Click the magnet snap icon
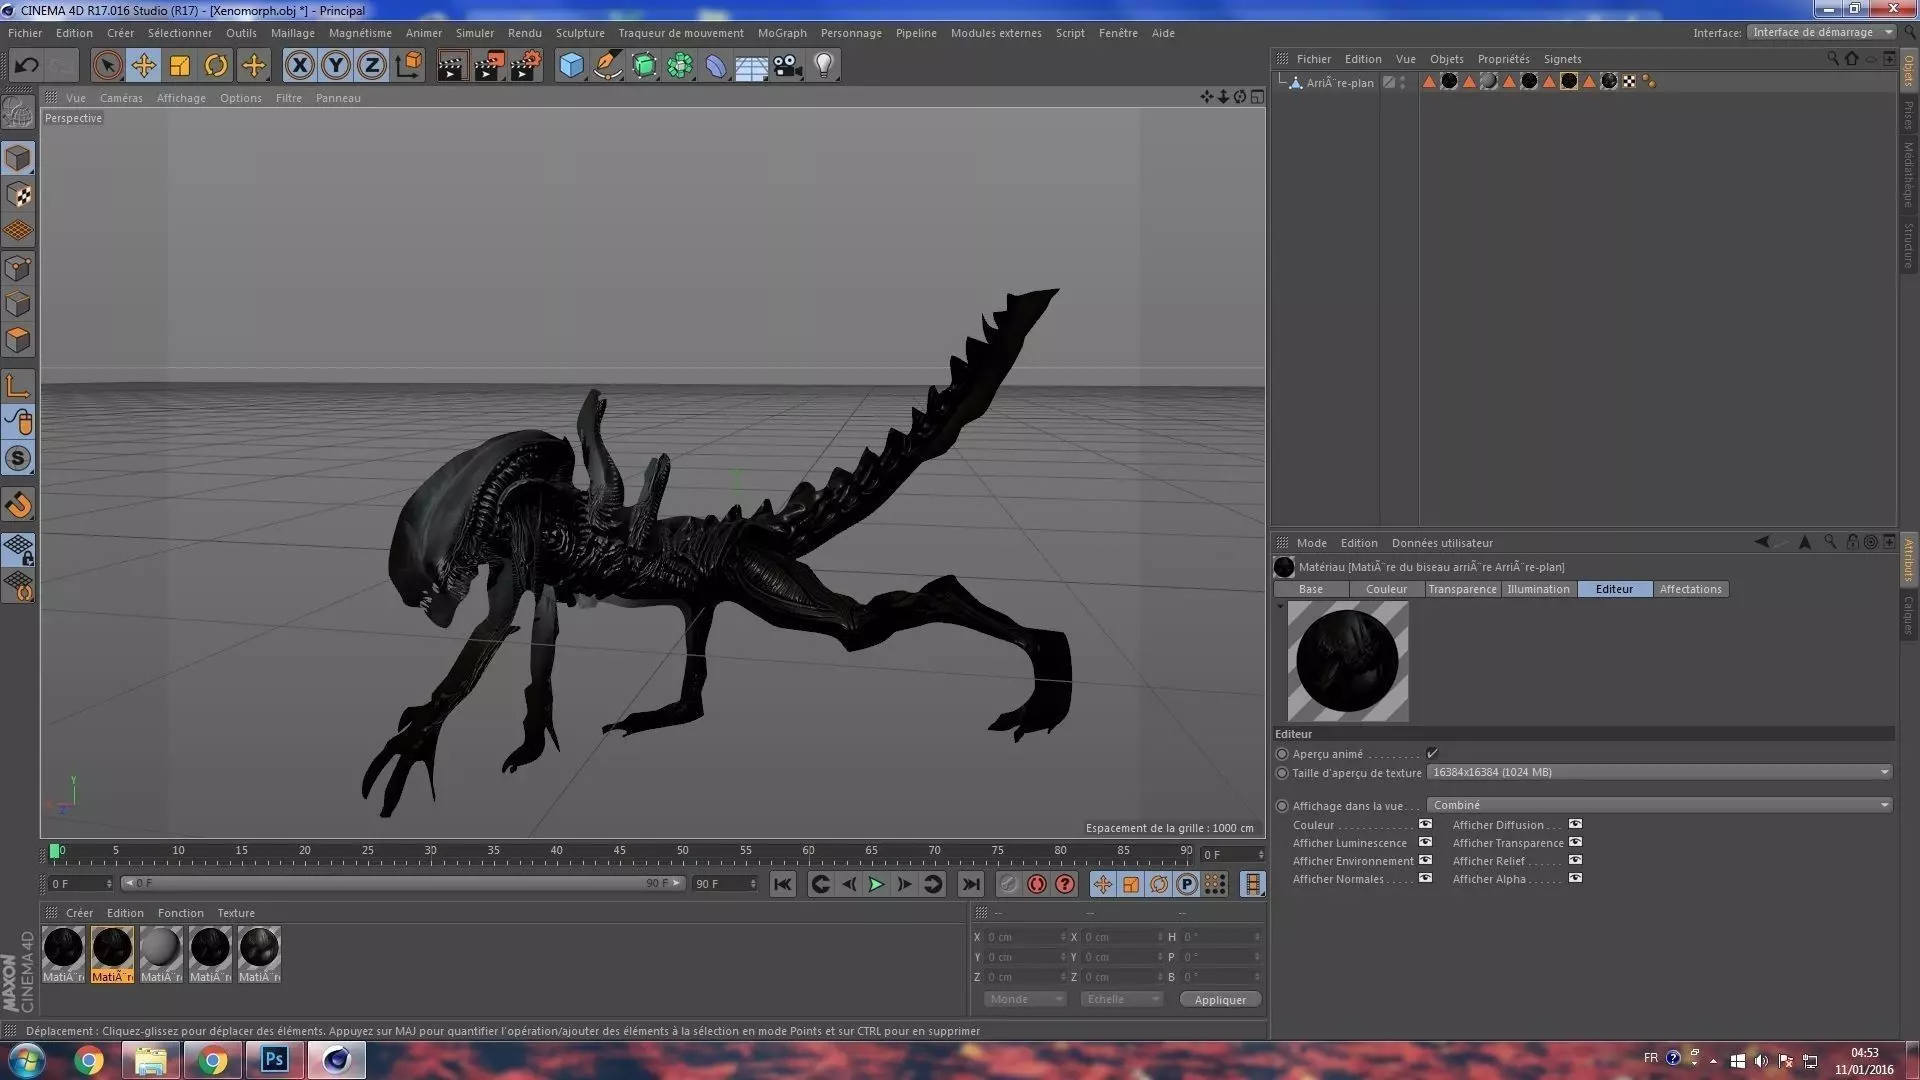The height and width of the screenshot is (1080, 1920). 18,504
